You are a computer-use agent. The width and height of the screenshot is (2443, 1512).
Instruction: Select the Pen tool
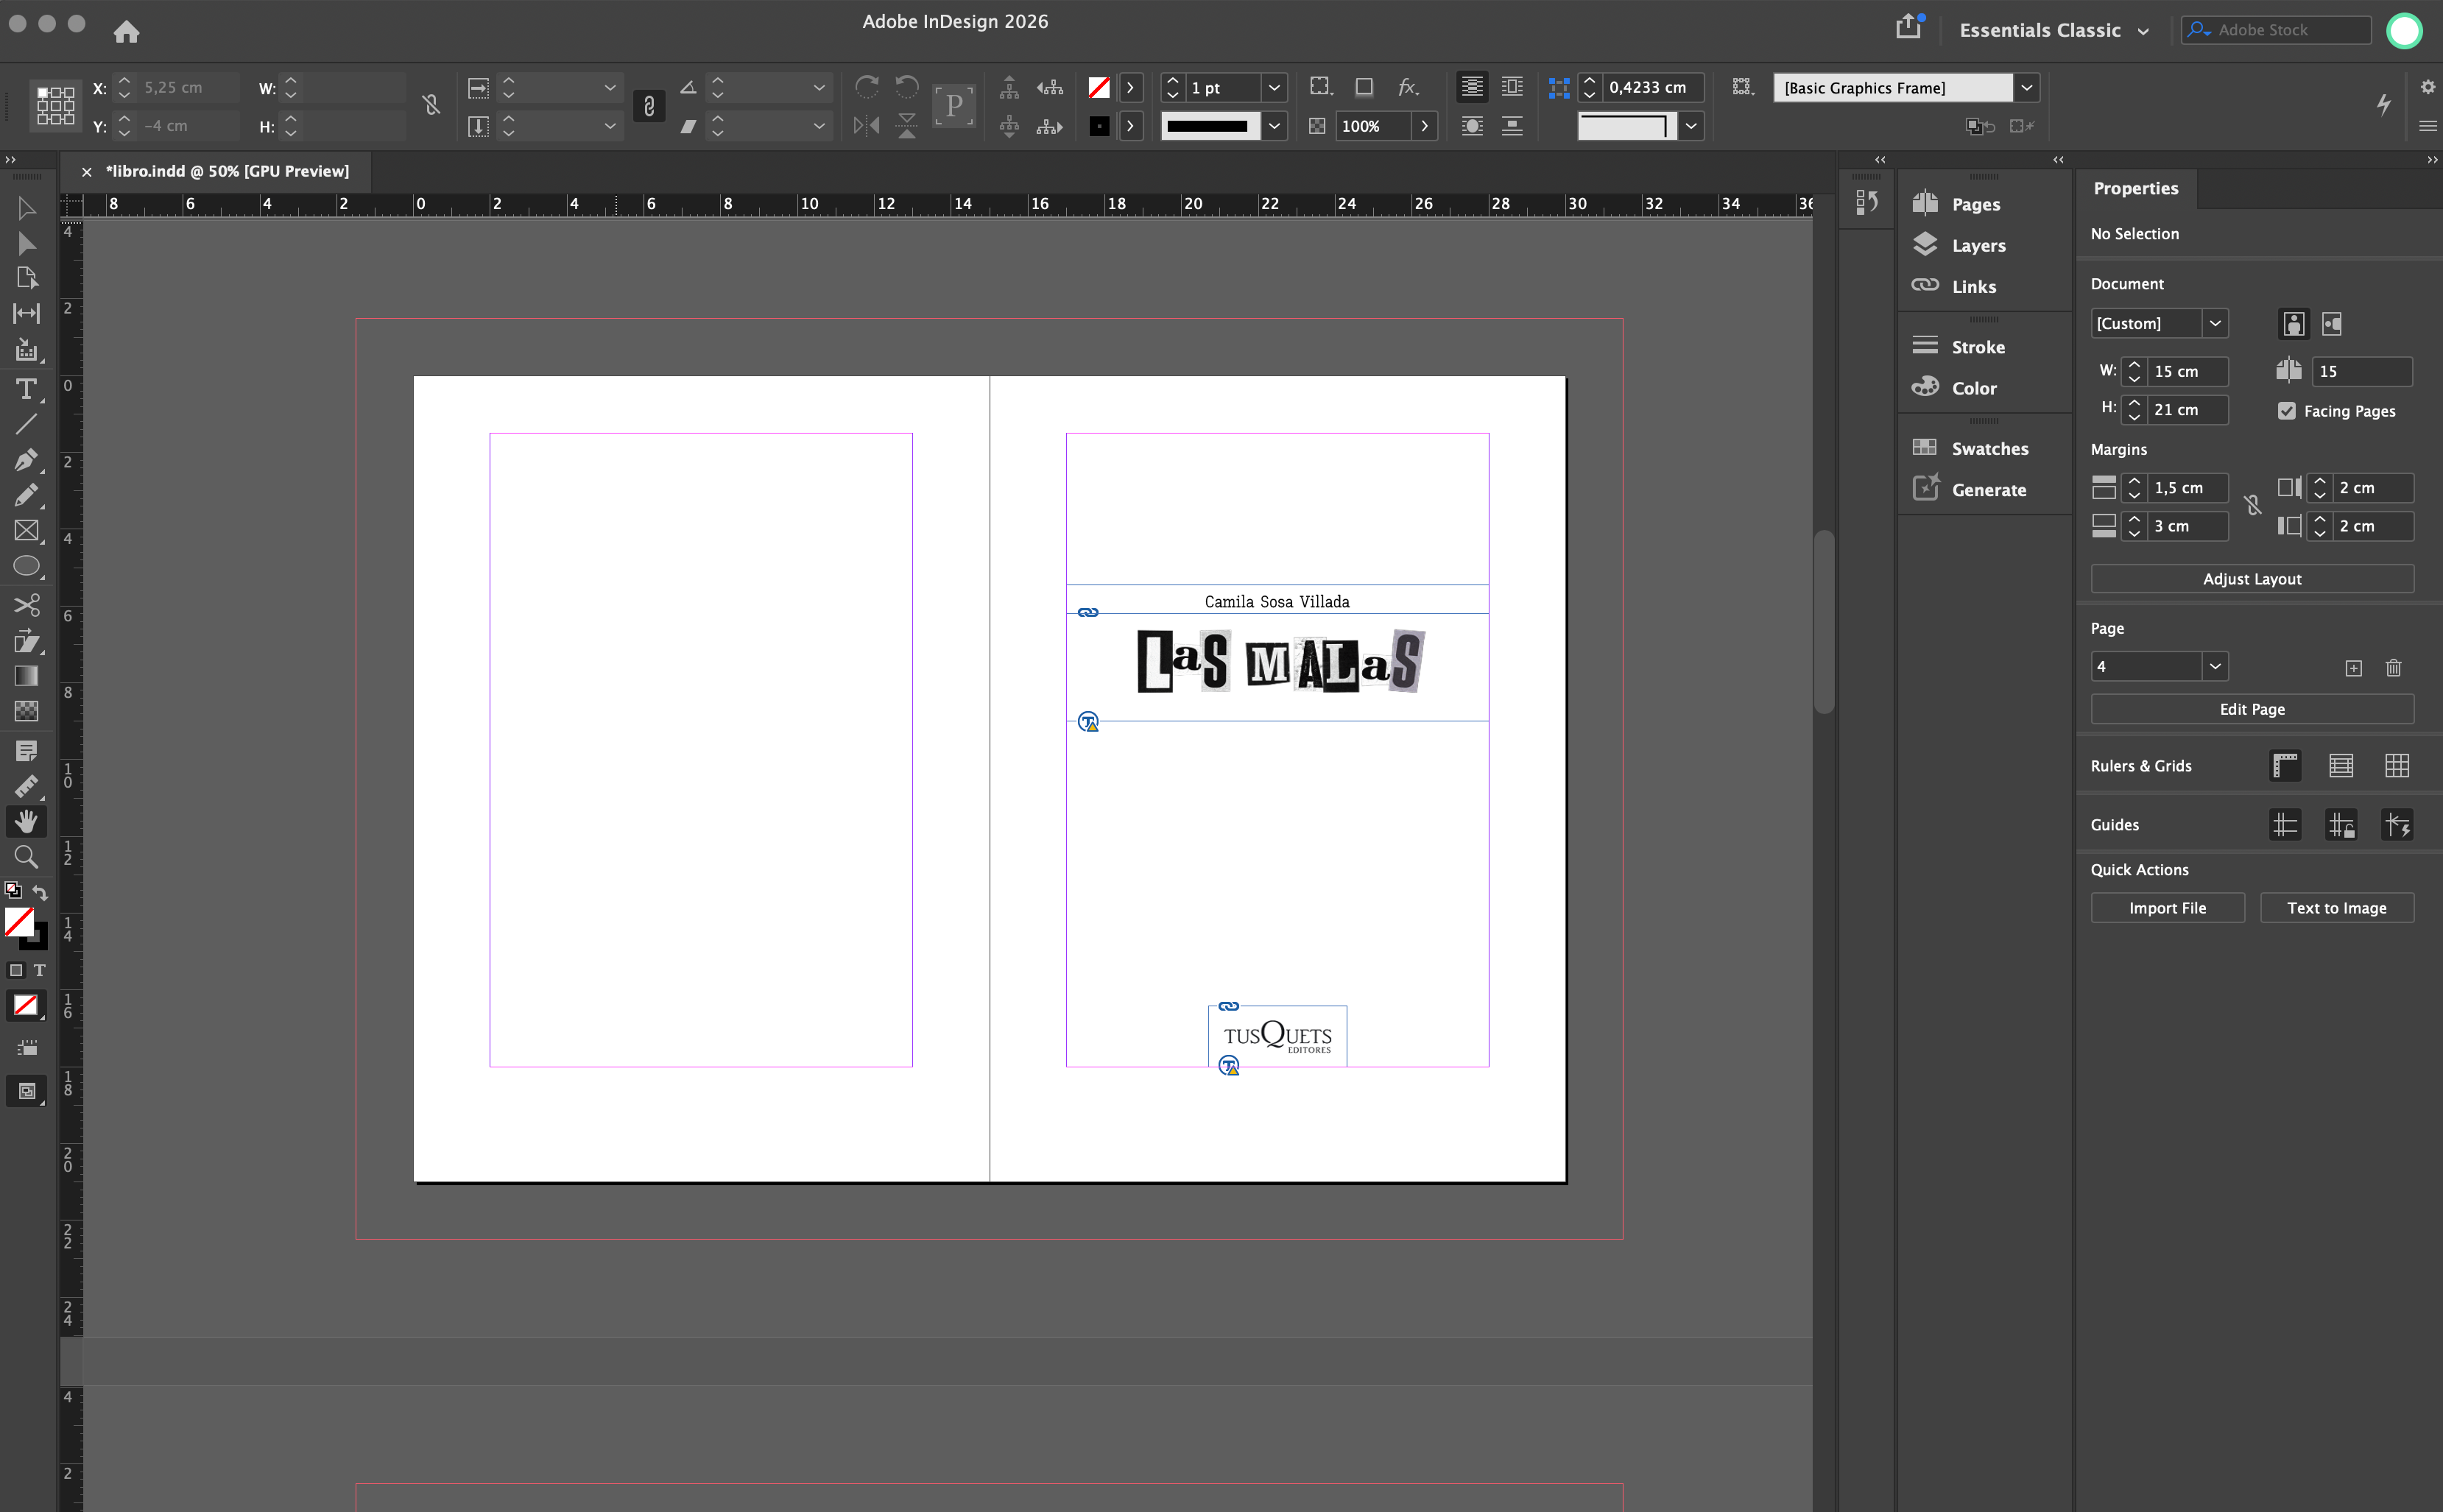26,459
